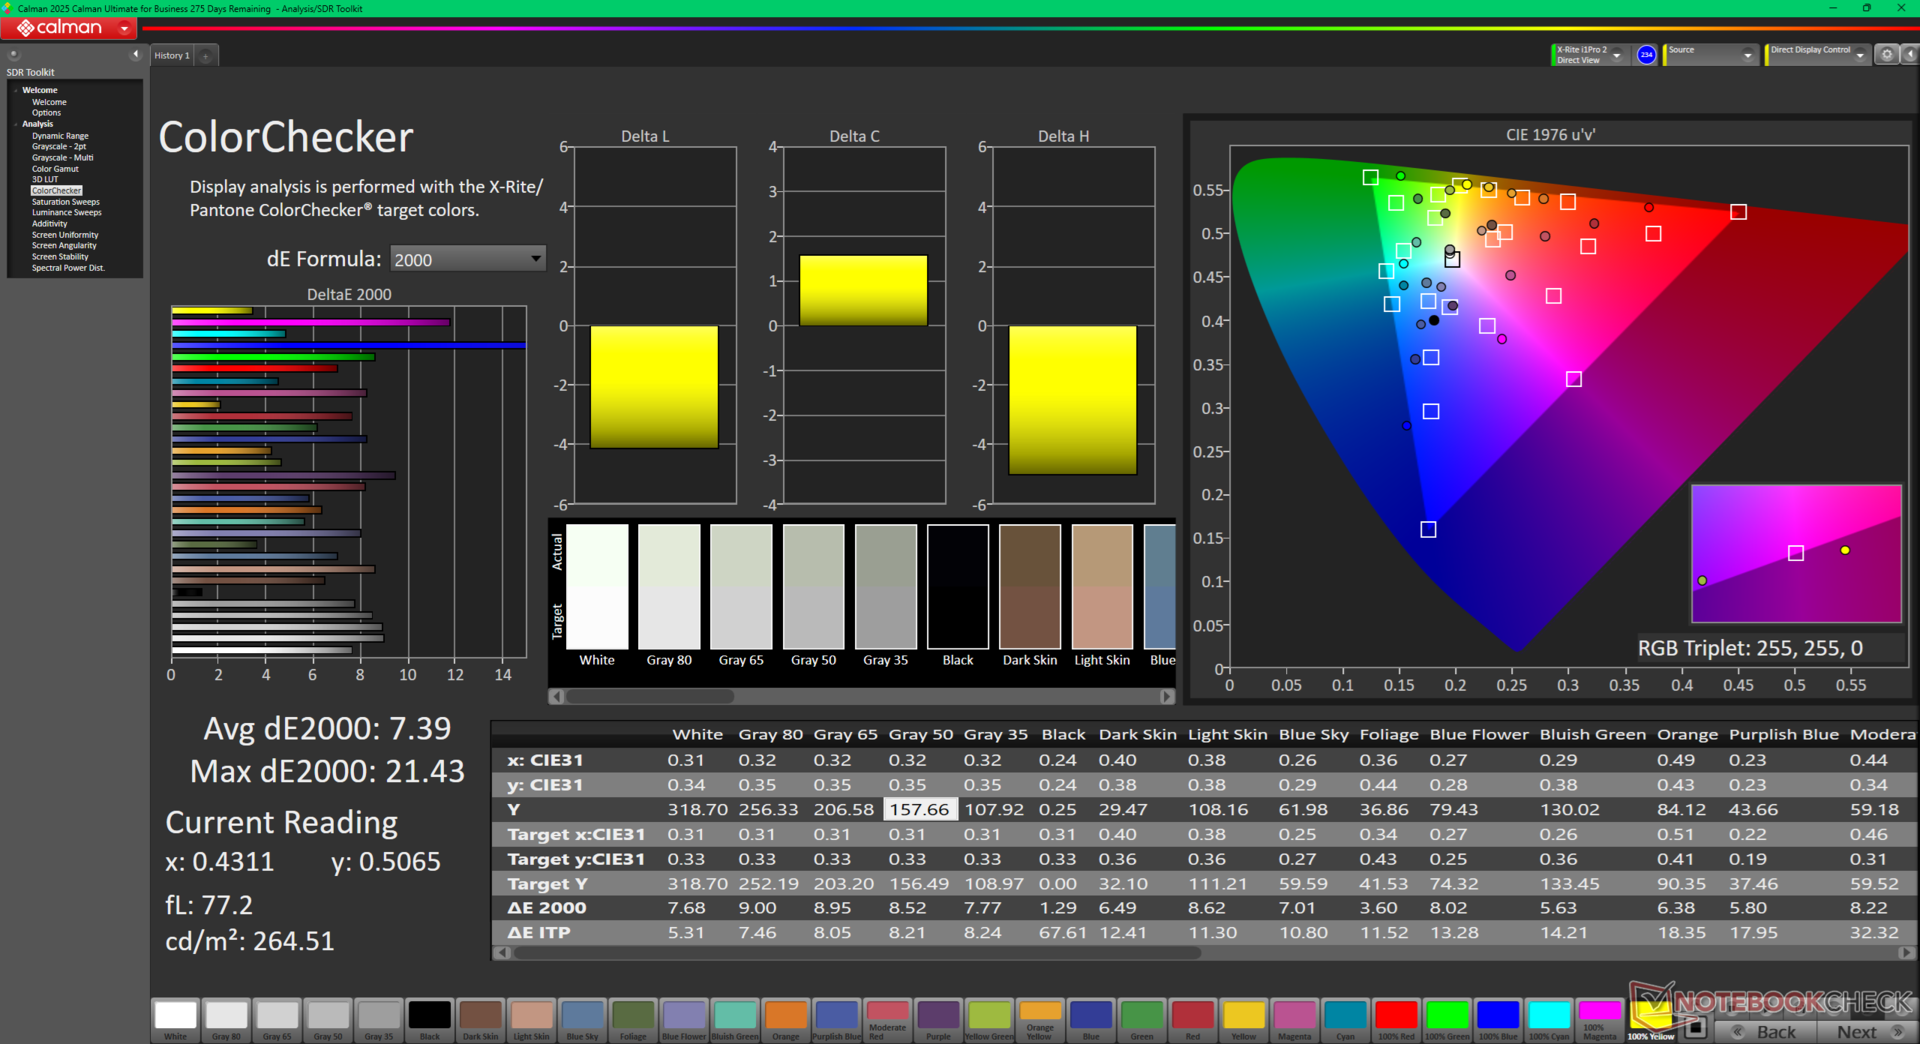Image resolution: width=1920 pixels, height=1044 pixels.
Task: Open the X-Rite i1Pro 2 meter dropdown
Action: pyautogui.click(x=1616, y=55)
